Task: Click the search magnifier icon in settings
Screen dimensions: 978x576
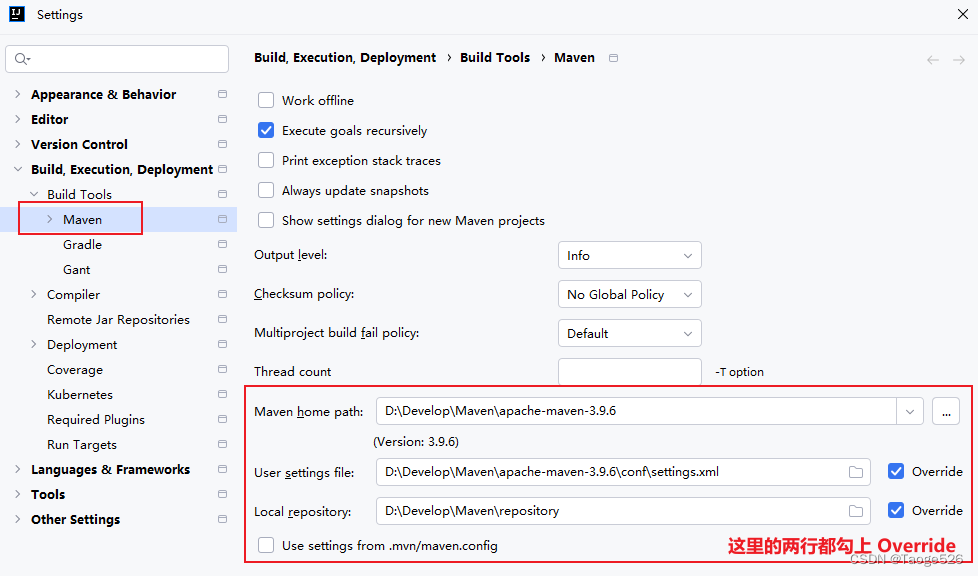Action: point(22,59)
